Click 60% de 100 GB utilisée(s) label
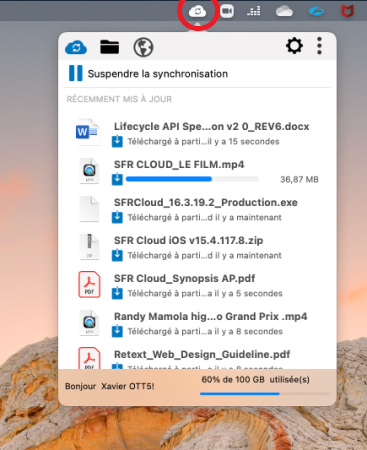367x450 pixels. tap(255, 380)
